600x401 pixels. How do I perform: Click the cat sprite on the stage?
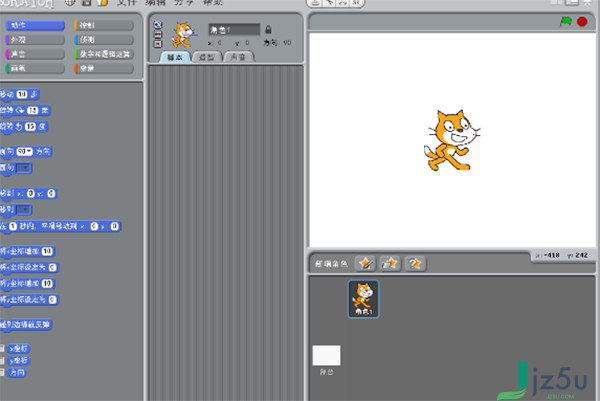(x=452, y=140)
